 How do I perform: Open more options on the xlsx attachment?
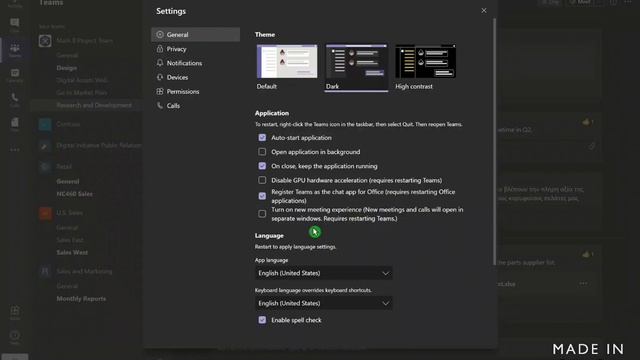583,283
